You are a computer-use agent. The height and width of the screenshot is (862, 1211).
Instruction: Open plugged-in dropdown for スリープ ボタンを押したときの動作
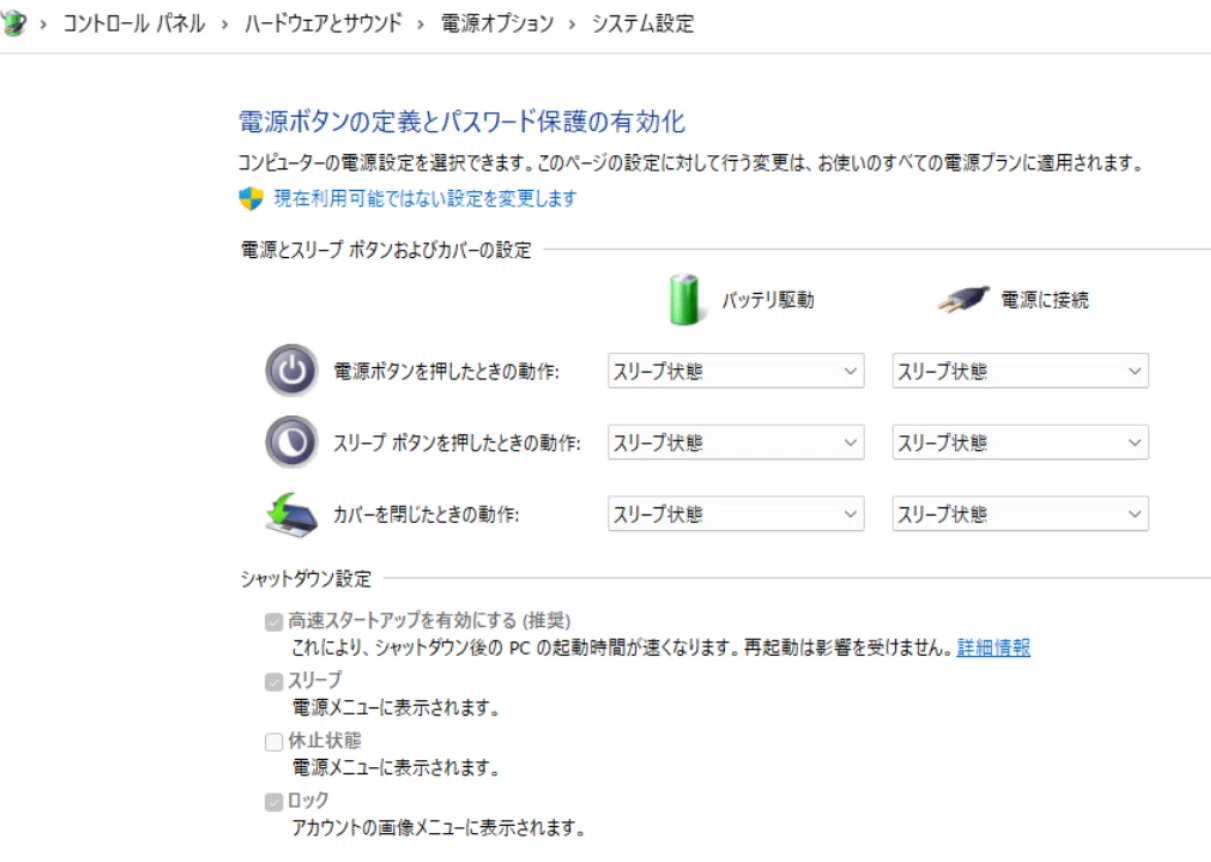click(x=1020, y=442)
